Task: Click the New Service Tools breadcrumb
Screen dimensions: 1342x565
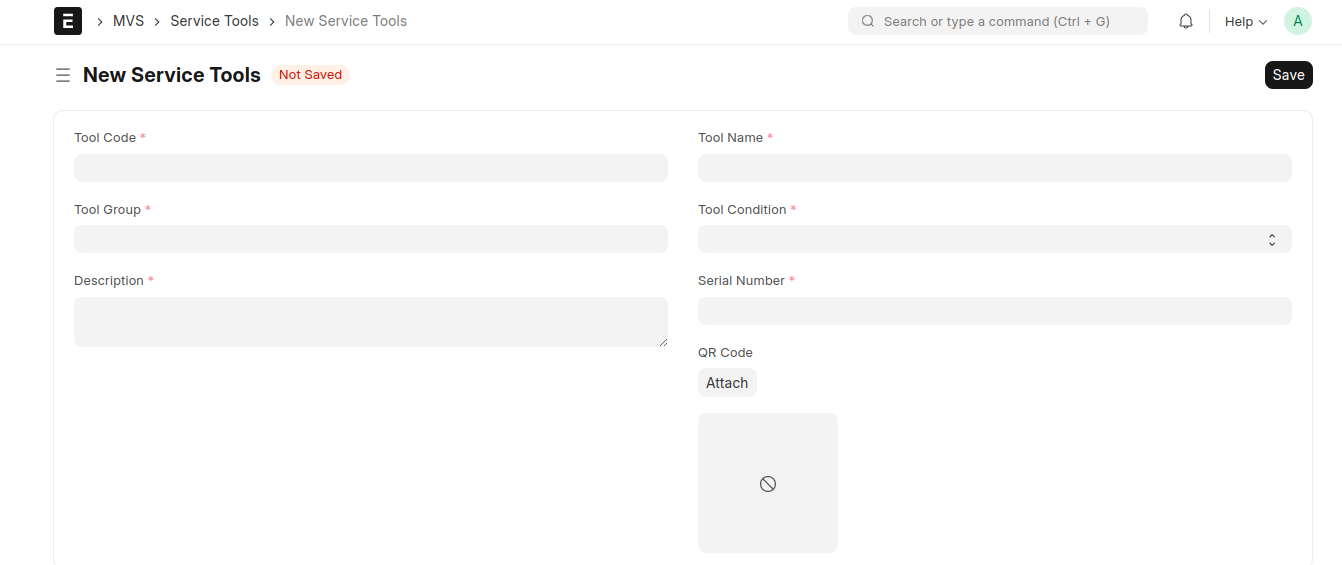Action: 346,21
